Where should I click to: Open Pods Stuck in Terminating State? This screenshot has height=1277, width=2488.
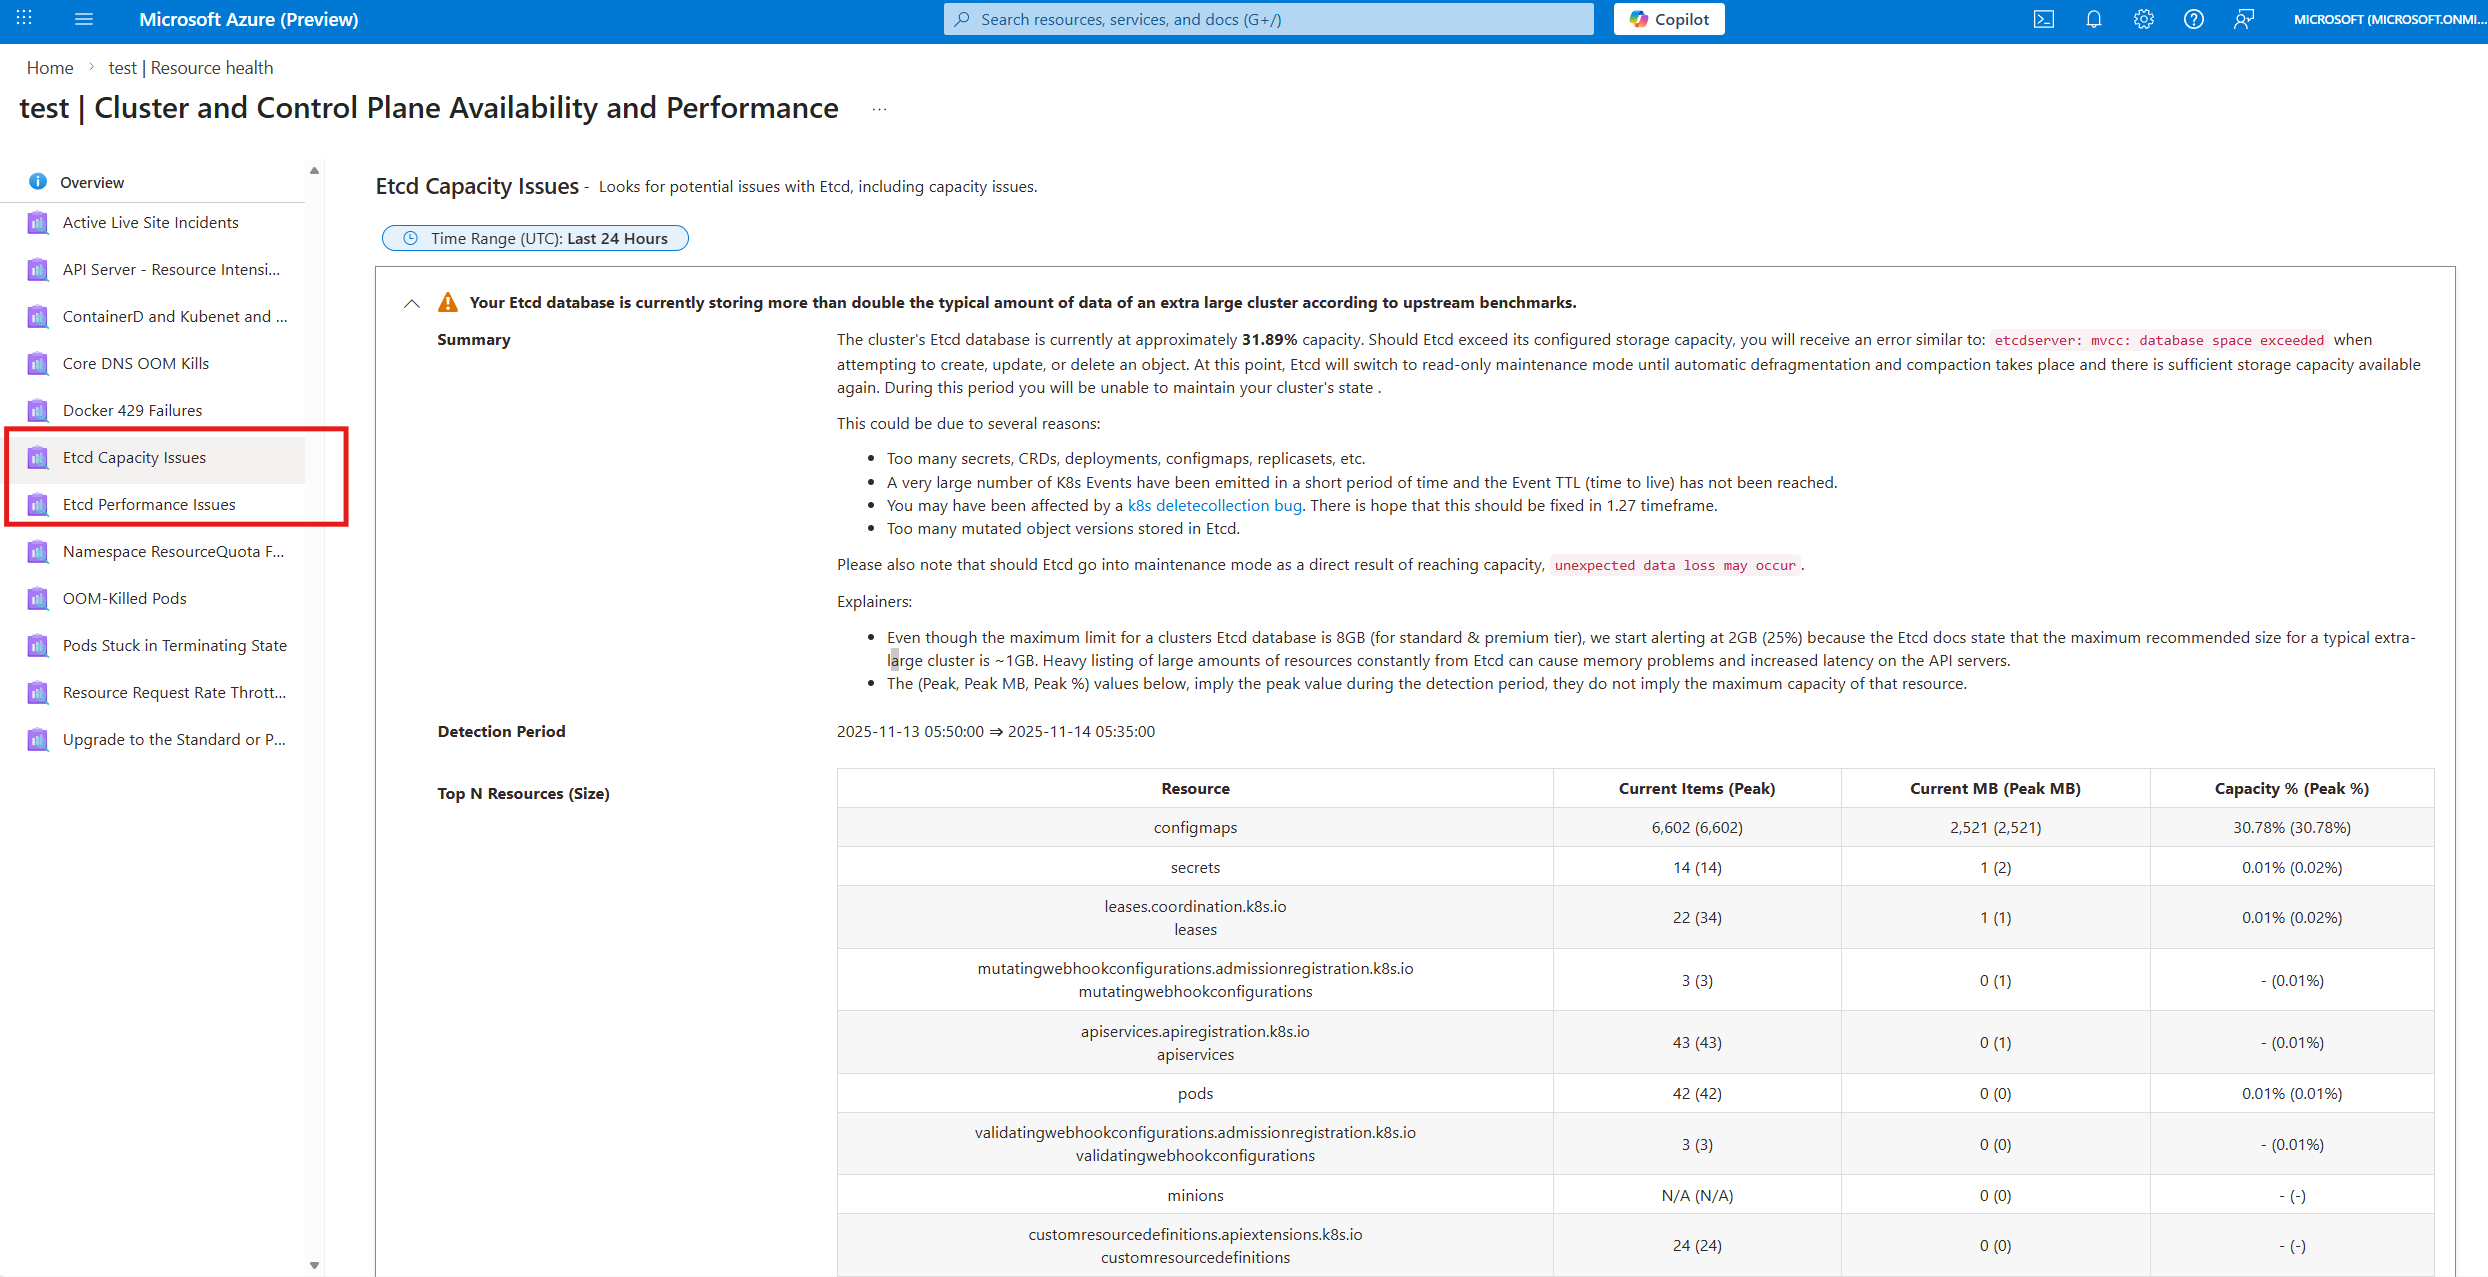click(x=174, y=646)
